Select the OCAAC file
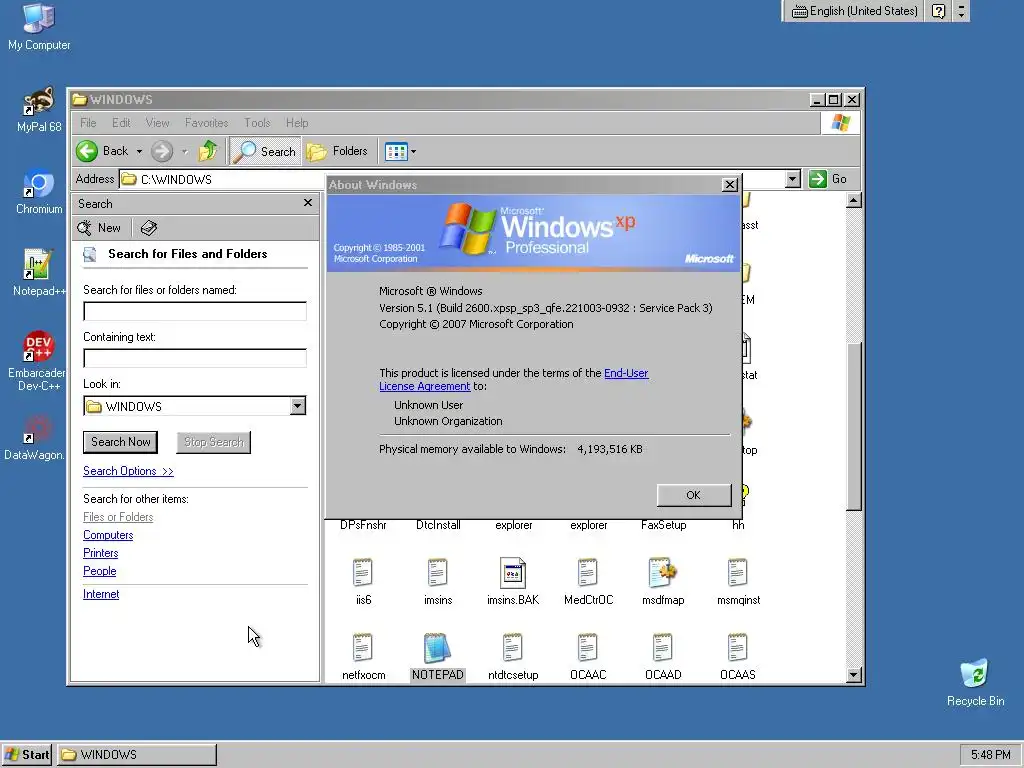Screen dimensions: 1024x768 pyautogui.click(x=588, y=656)
